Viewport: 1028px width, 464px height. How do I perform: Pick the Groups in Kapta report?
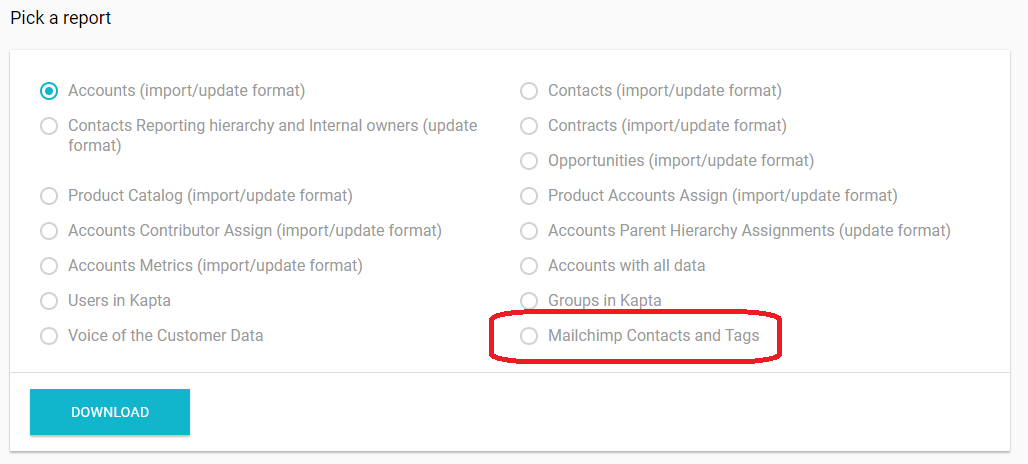(529, 301)
